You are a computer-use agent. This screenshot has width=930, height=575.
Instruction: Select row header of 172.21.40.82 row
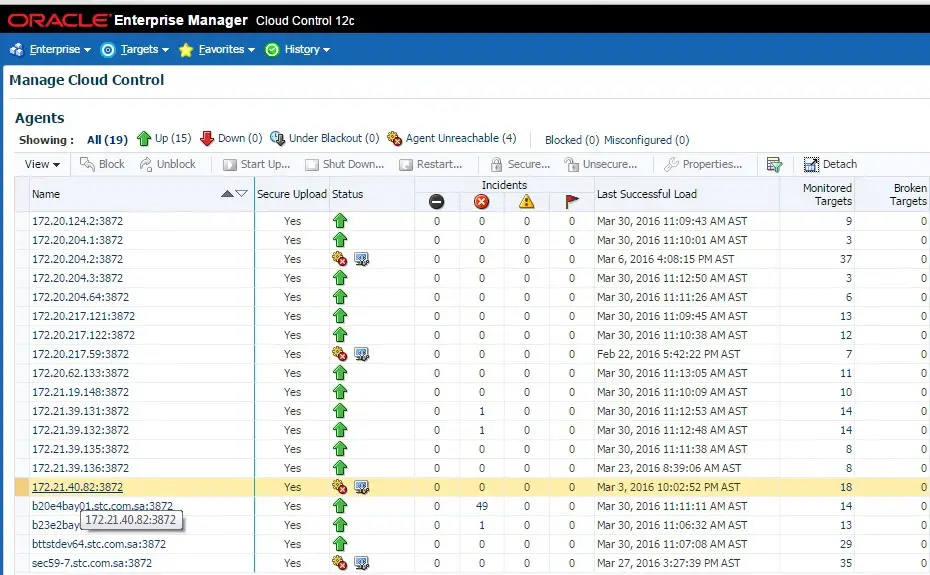[x=22, y=487]
